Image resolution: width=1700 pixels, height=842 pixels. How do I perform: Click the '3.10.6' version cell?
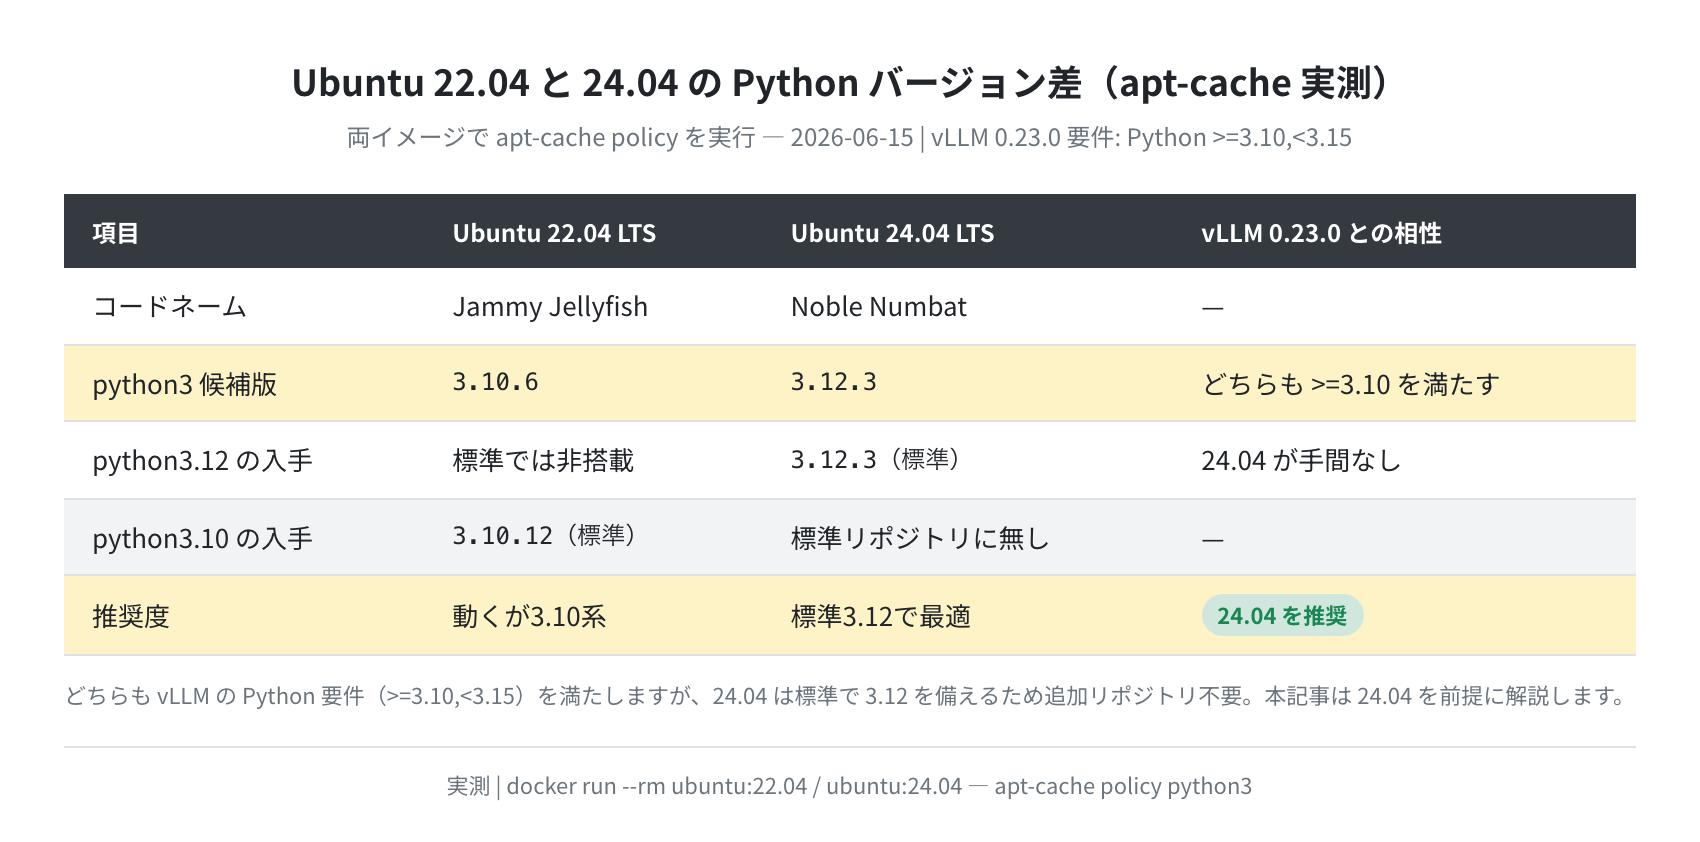tap(495, 382)
